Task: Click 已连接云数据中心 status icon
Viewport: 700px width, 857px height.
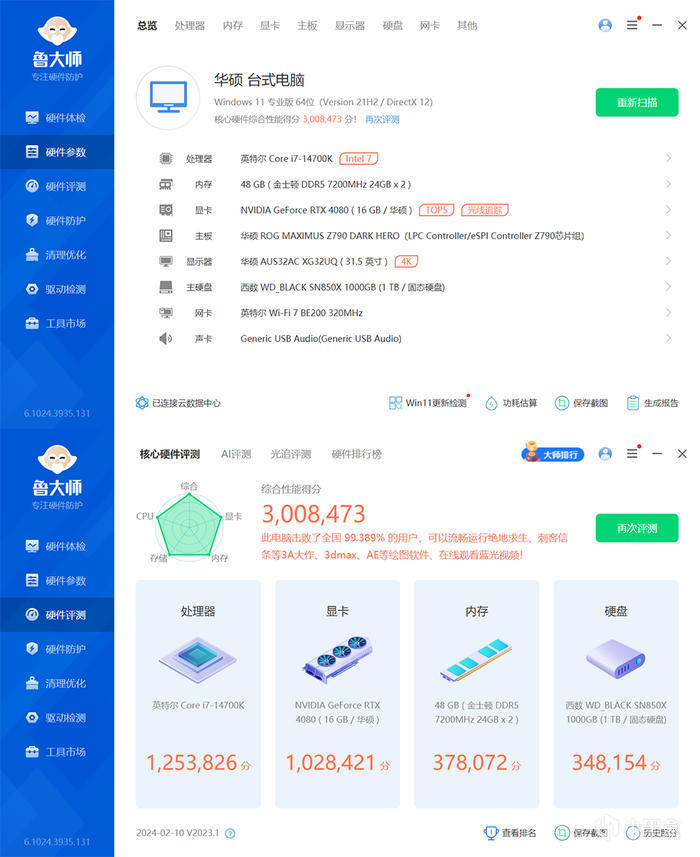Action: tap(142, 403)
